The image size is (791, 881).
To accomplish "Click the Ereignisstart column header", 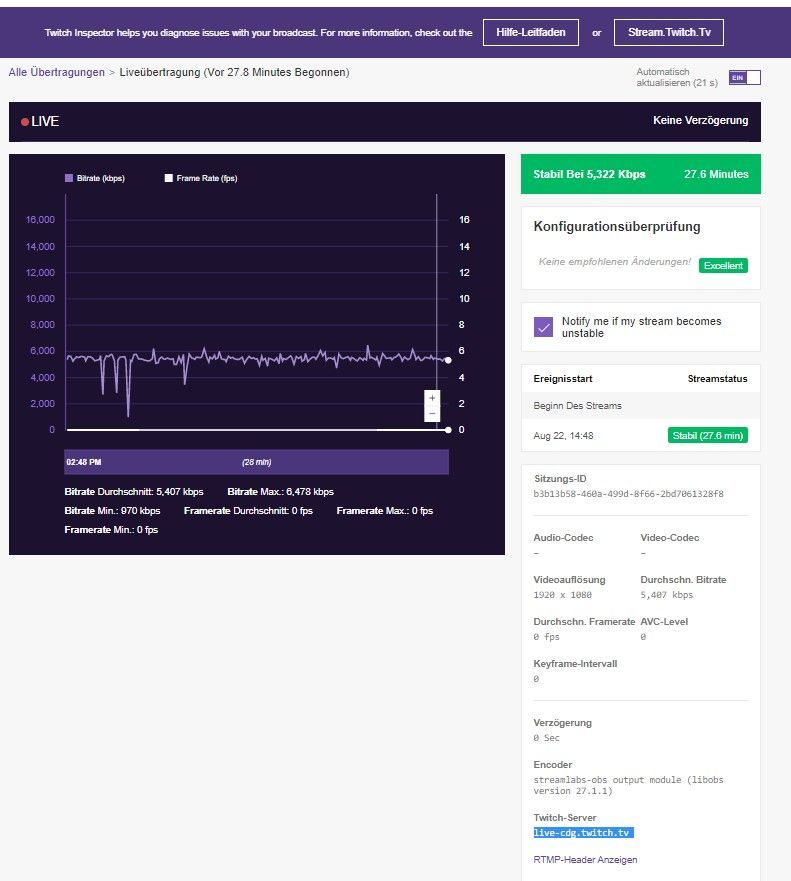I will click(563, 379).
